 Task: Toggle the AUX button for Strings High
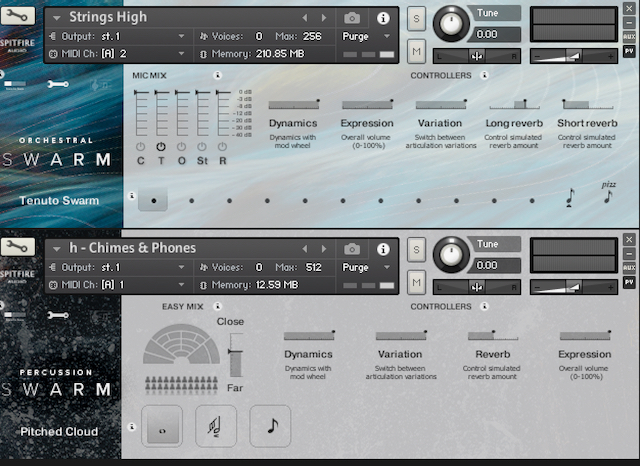(x=629, y=37)
